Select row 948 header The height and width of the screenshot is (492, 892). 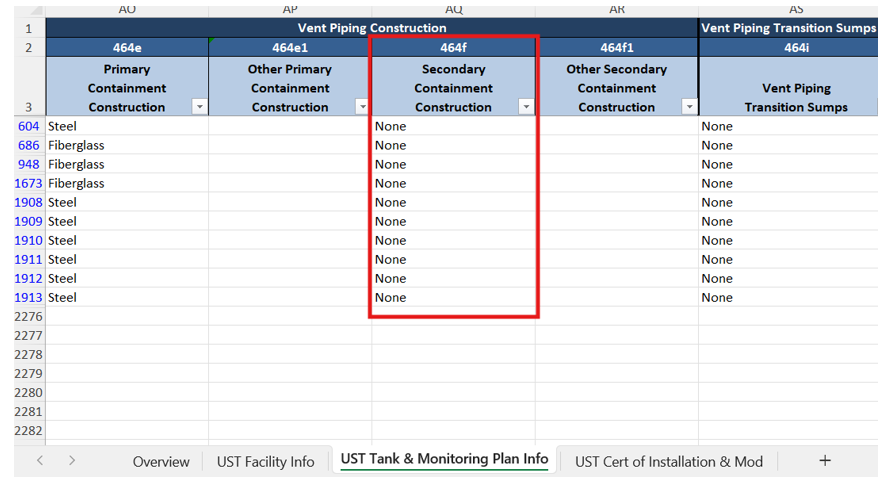(28, 164)
